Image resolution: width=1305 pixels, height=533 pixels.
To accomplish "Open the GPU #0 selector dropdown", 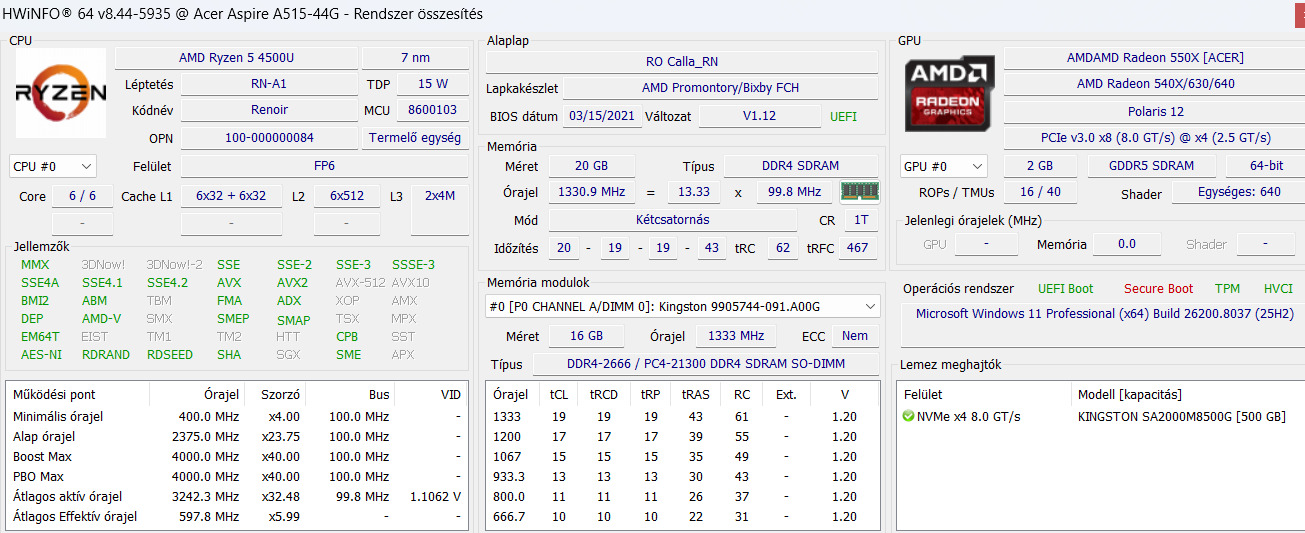I will pyautogui.click(x=943, y=166).
